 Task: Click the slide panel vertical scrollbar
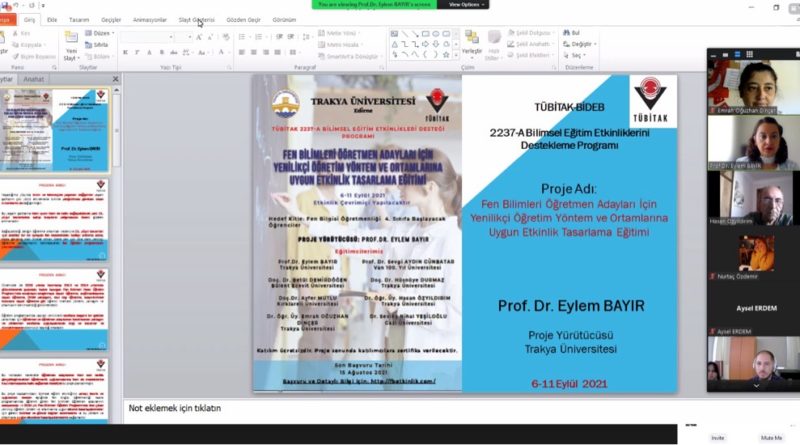point(116,130)
